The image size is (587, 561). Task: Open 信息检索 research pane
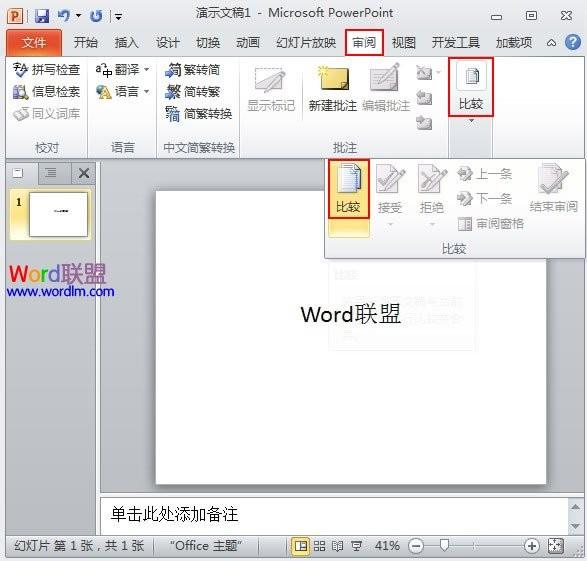pos(46,92)
